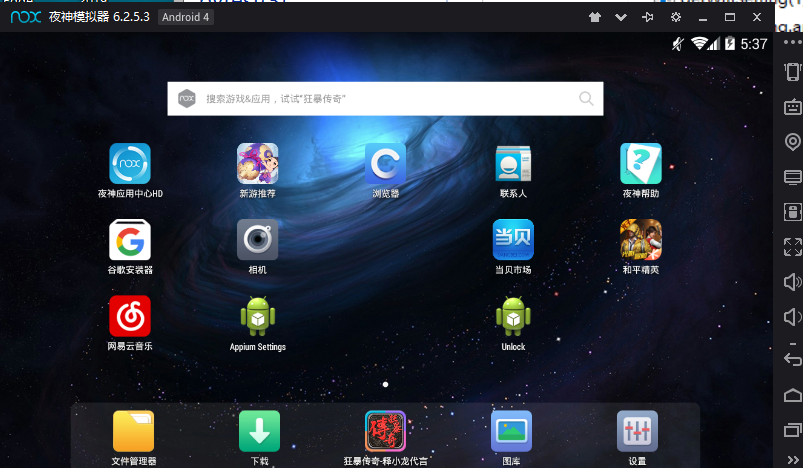
Task: Open Nox system settings gear in title bar
Action: pos(676,17)
